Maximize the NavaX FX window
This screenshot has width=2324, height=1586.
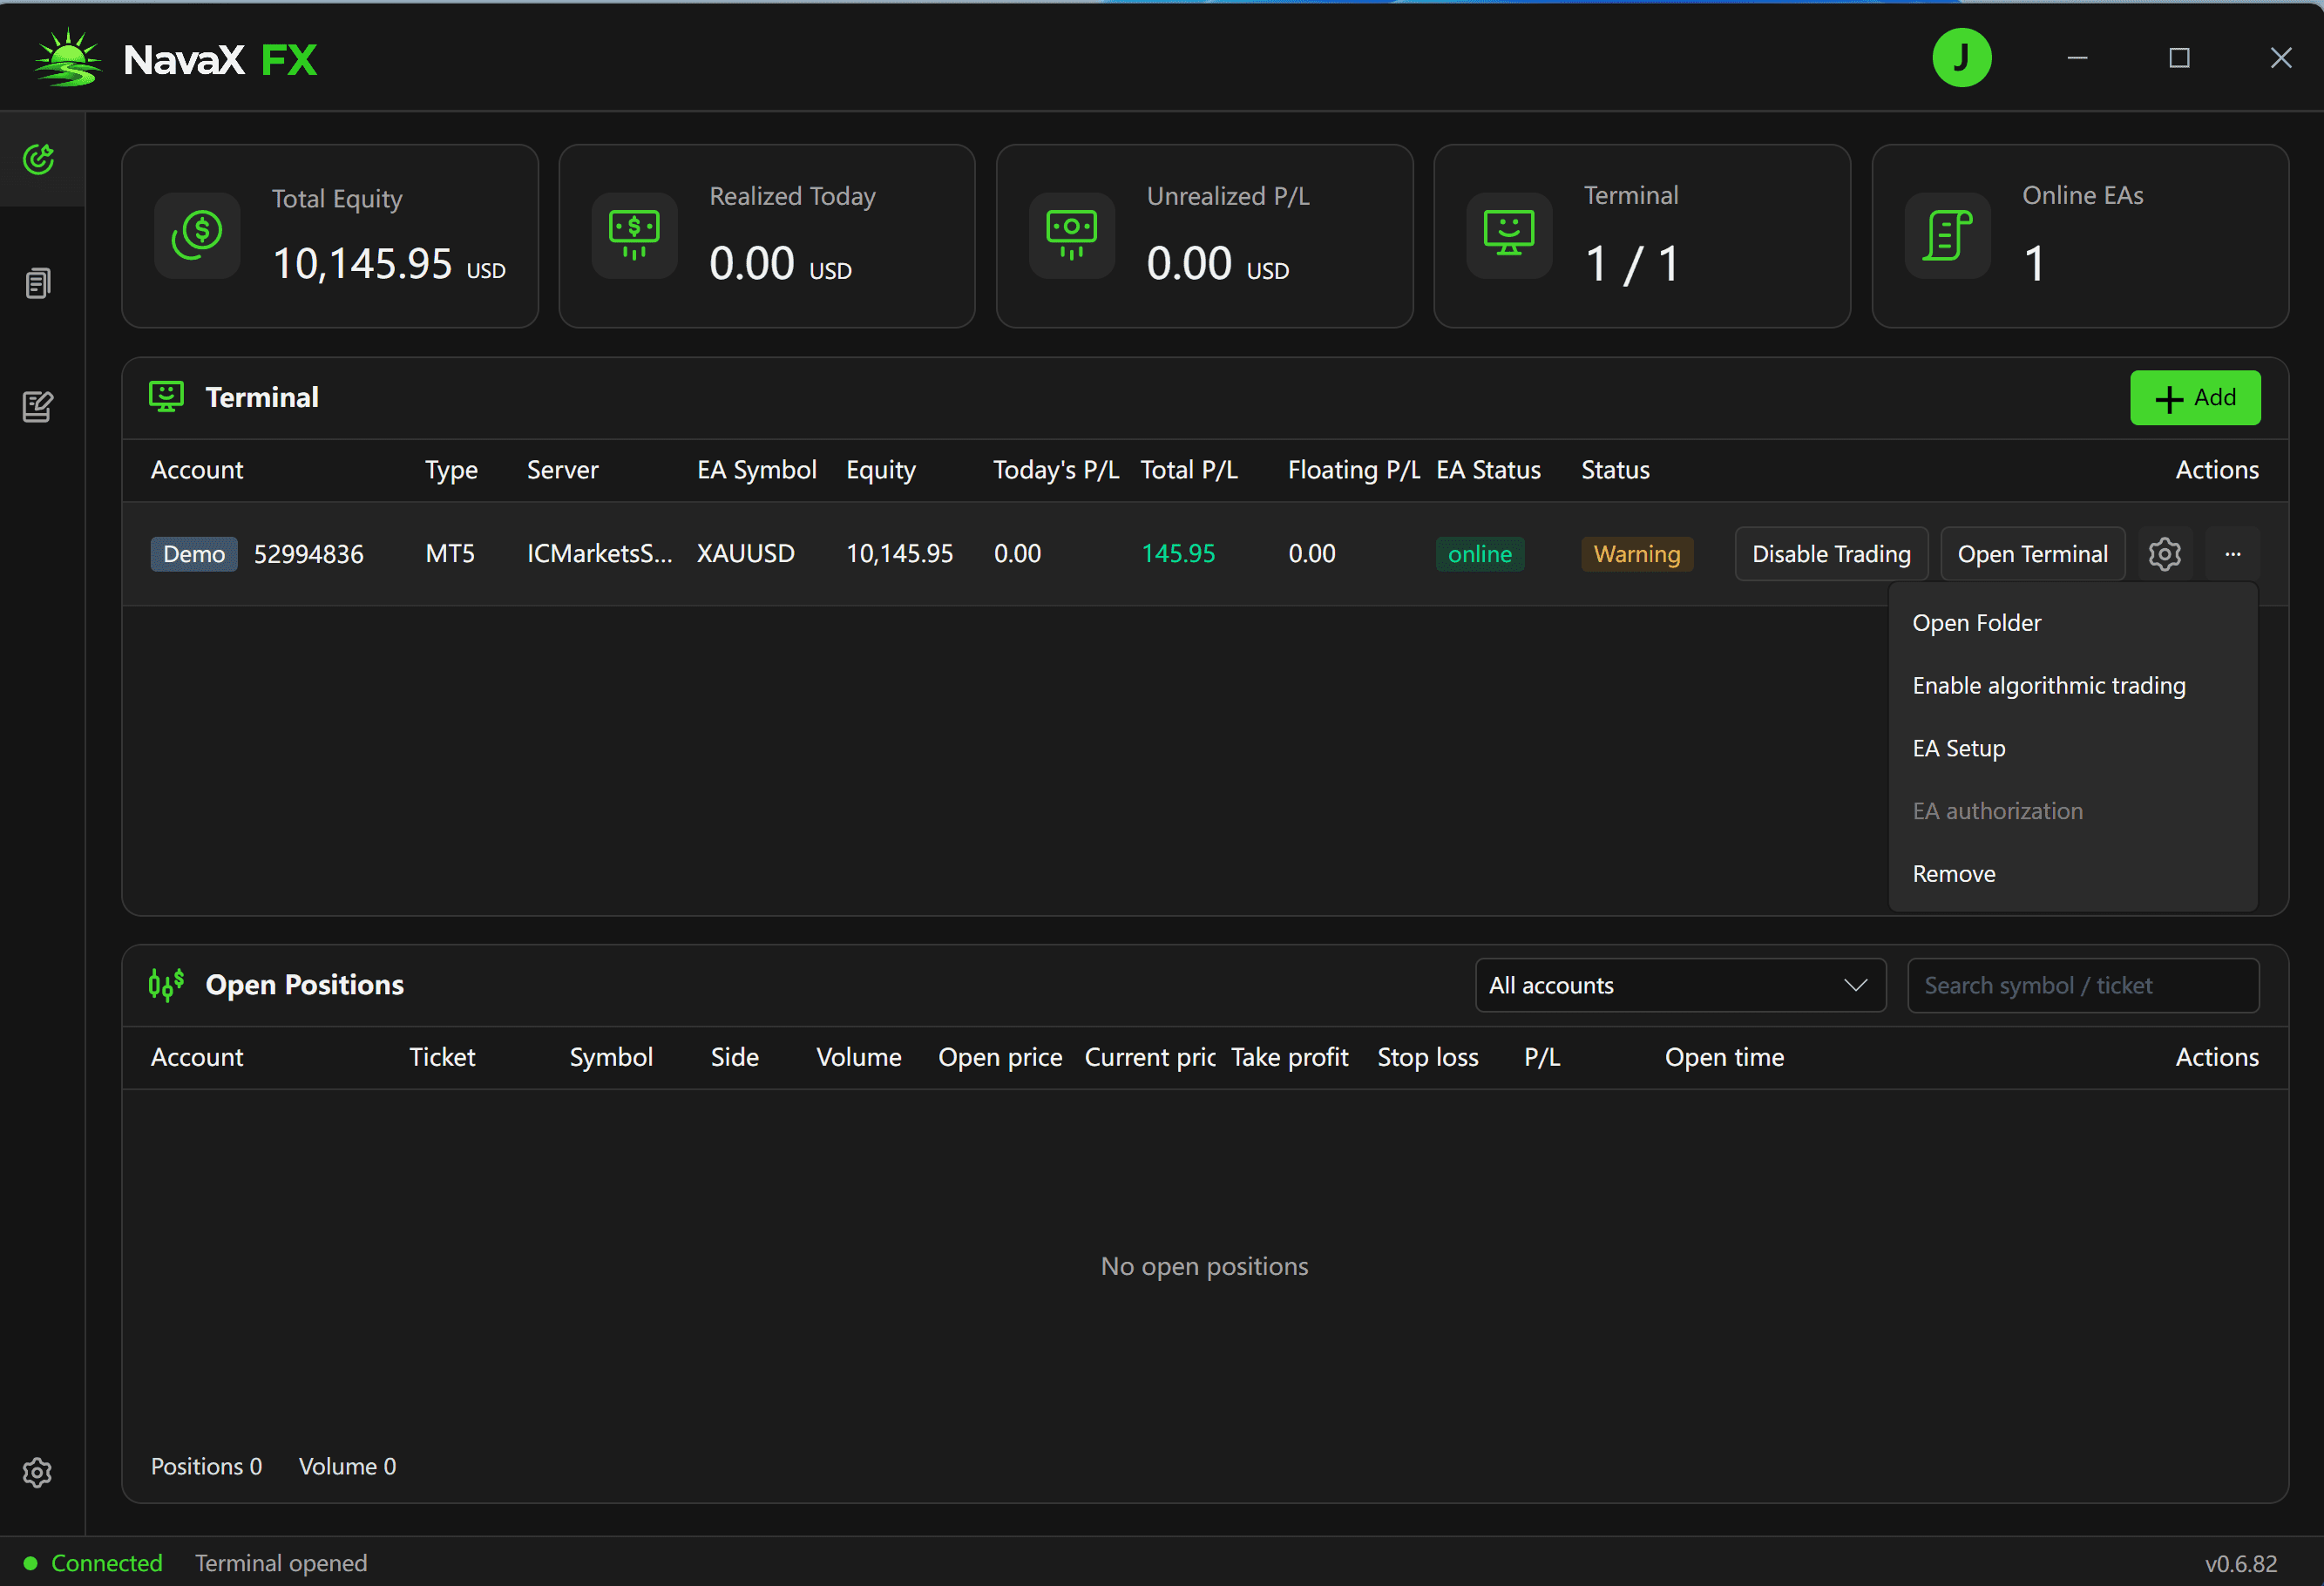click(2179, 58)
